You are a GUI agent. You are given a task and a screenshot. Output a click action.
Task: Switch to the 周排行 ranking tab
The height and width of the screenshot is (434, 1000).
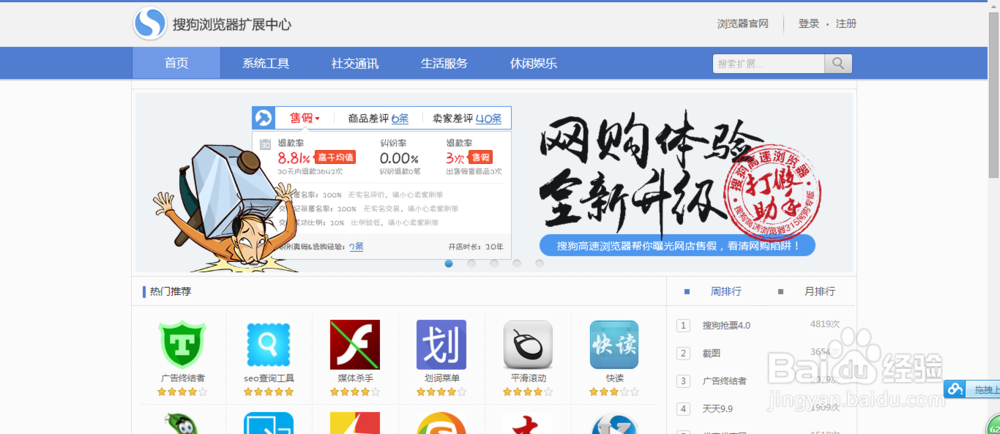726,291
